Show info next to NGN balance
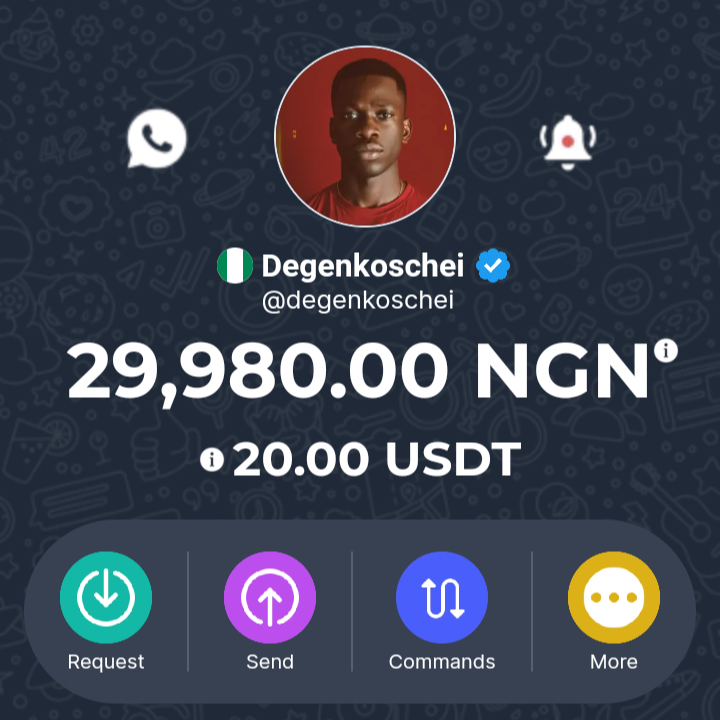The image size is (720, 720). [665, 350]
